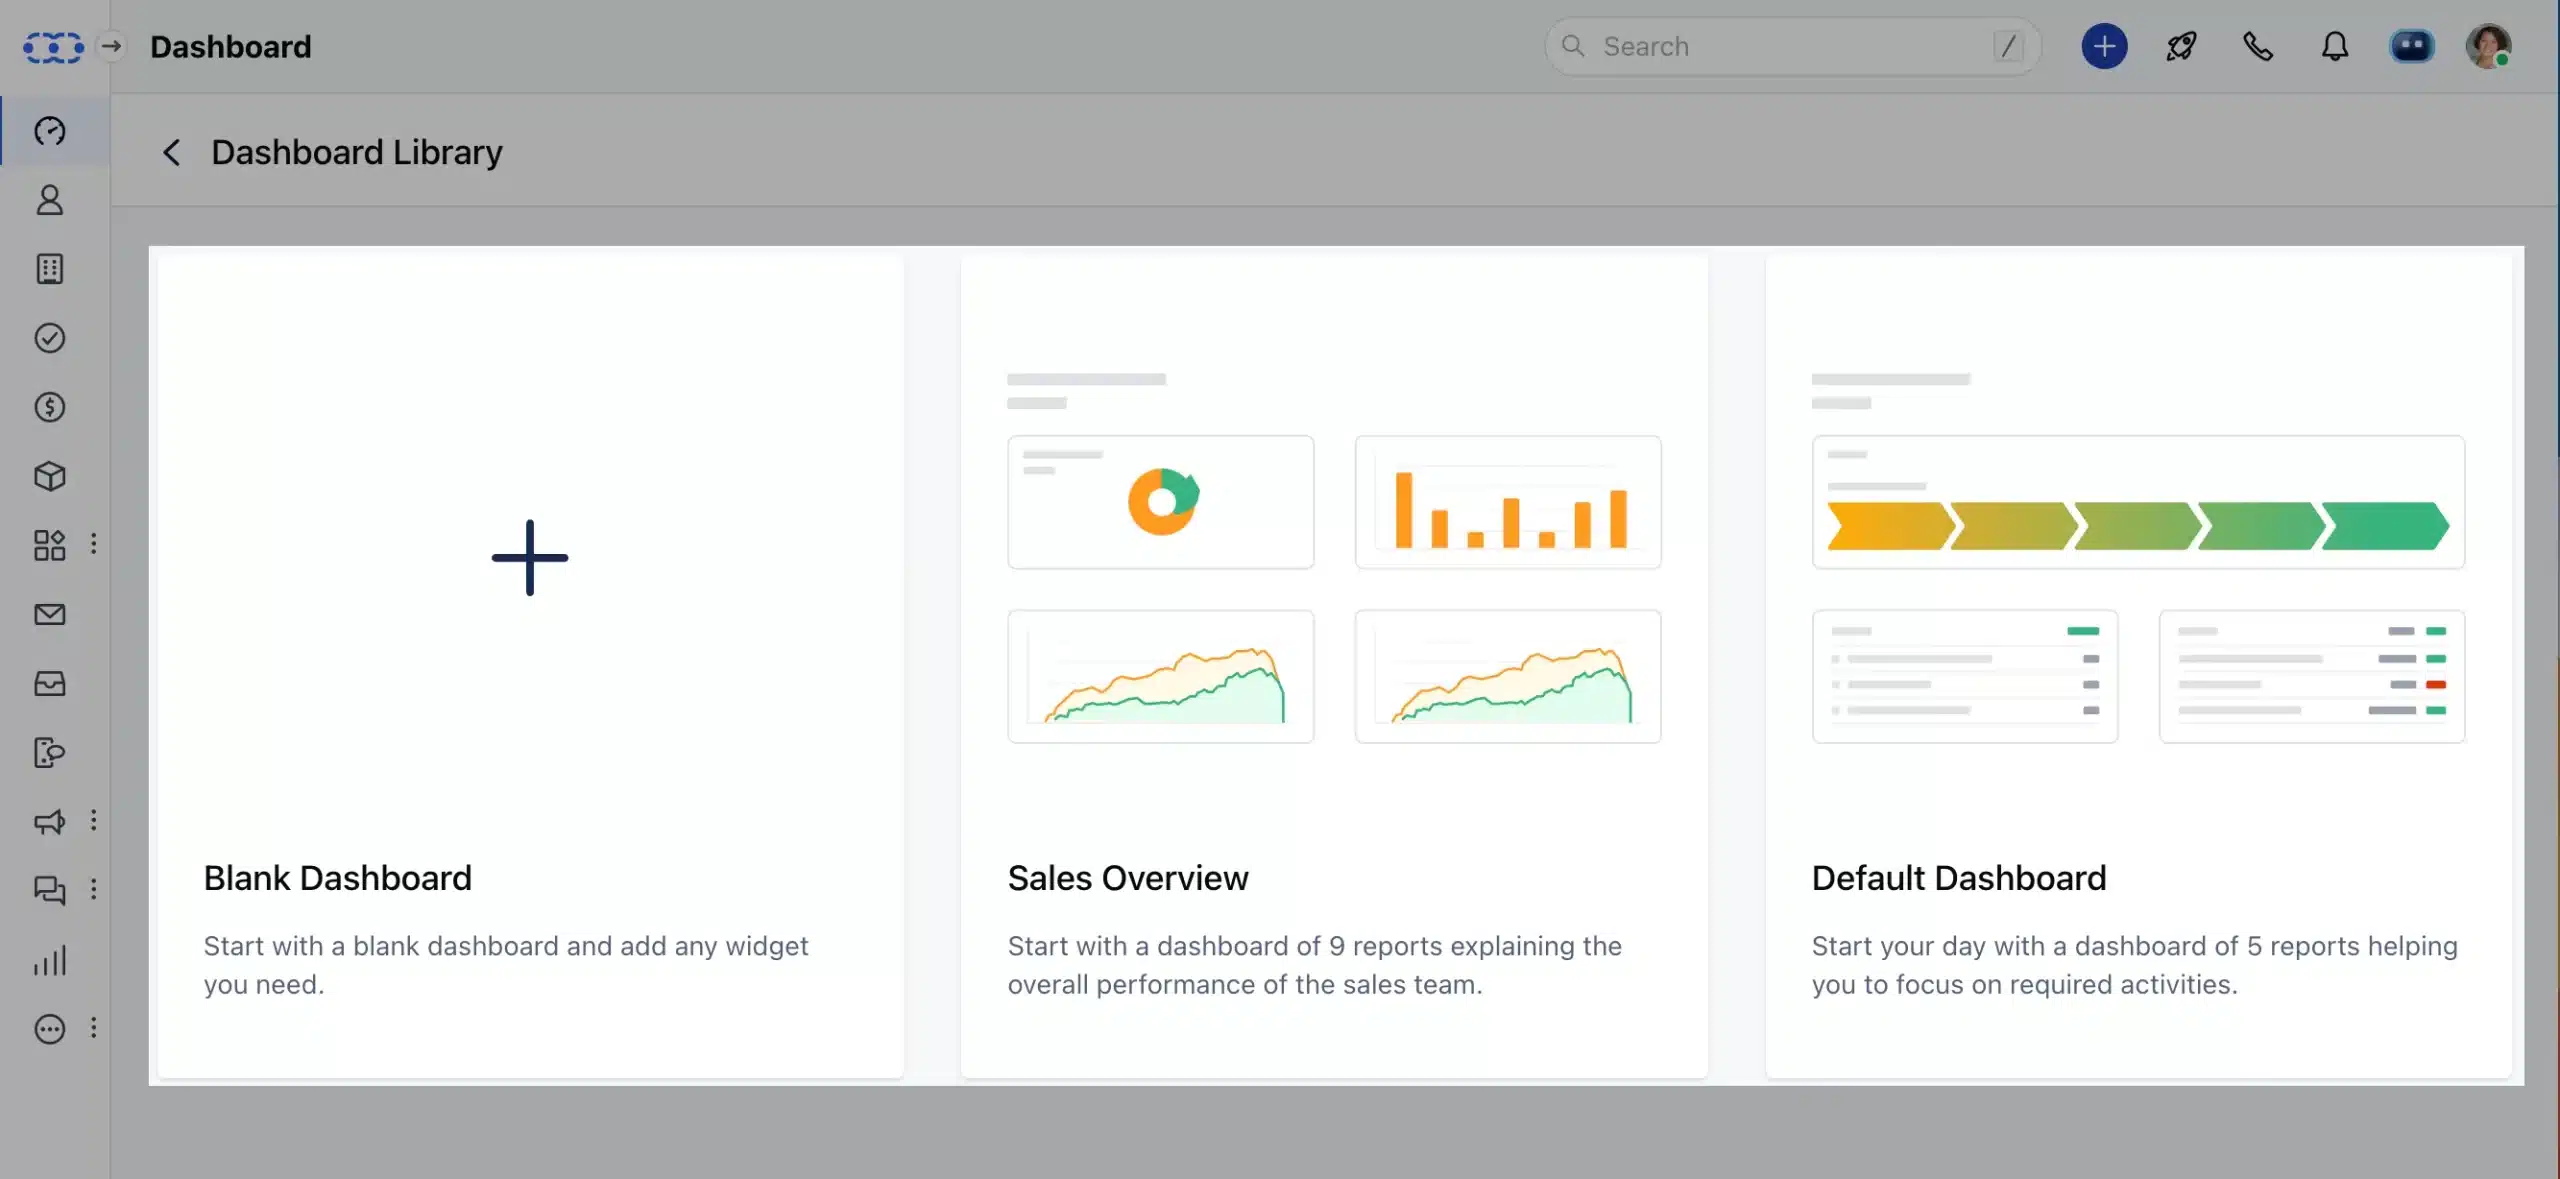2560x1179 pixels.
Task: Select the Tasks icon in sidebar
Action: coord(47,338)
